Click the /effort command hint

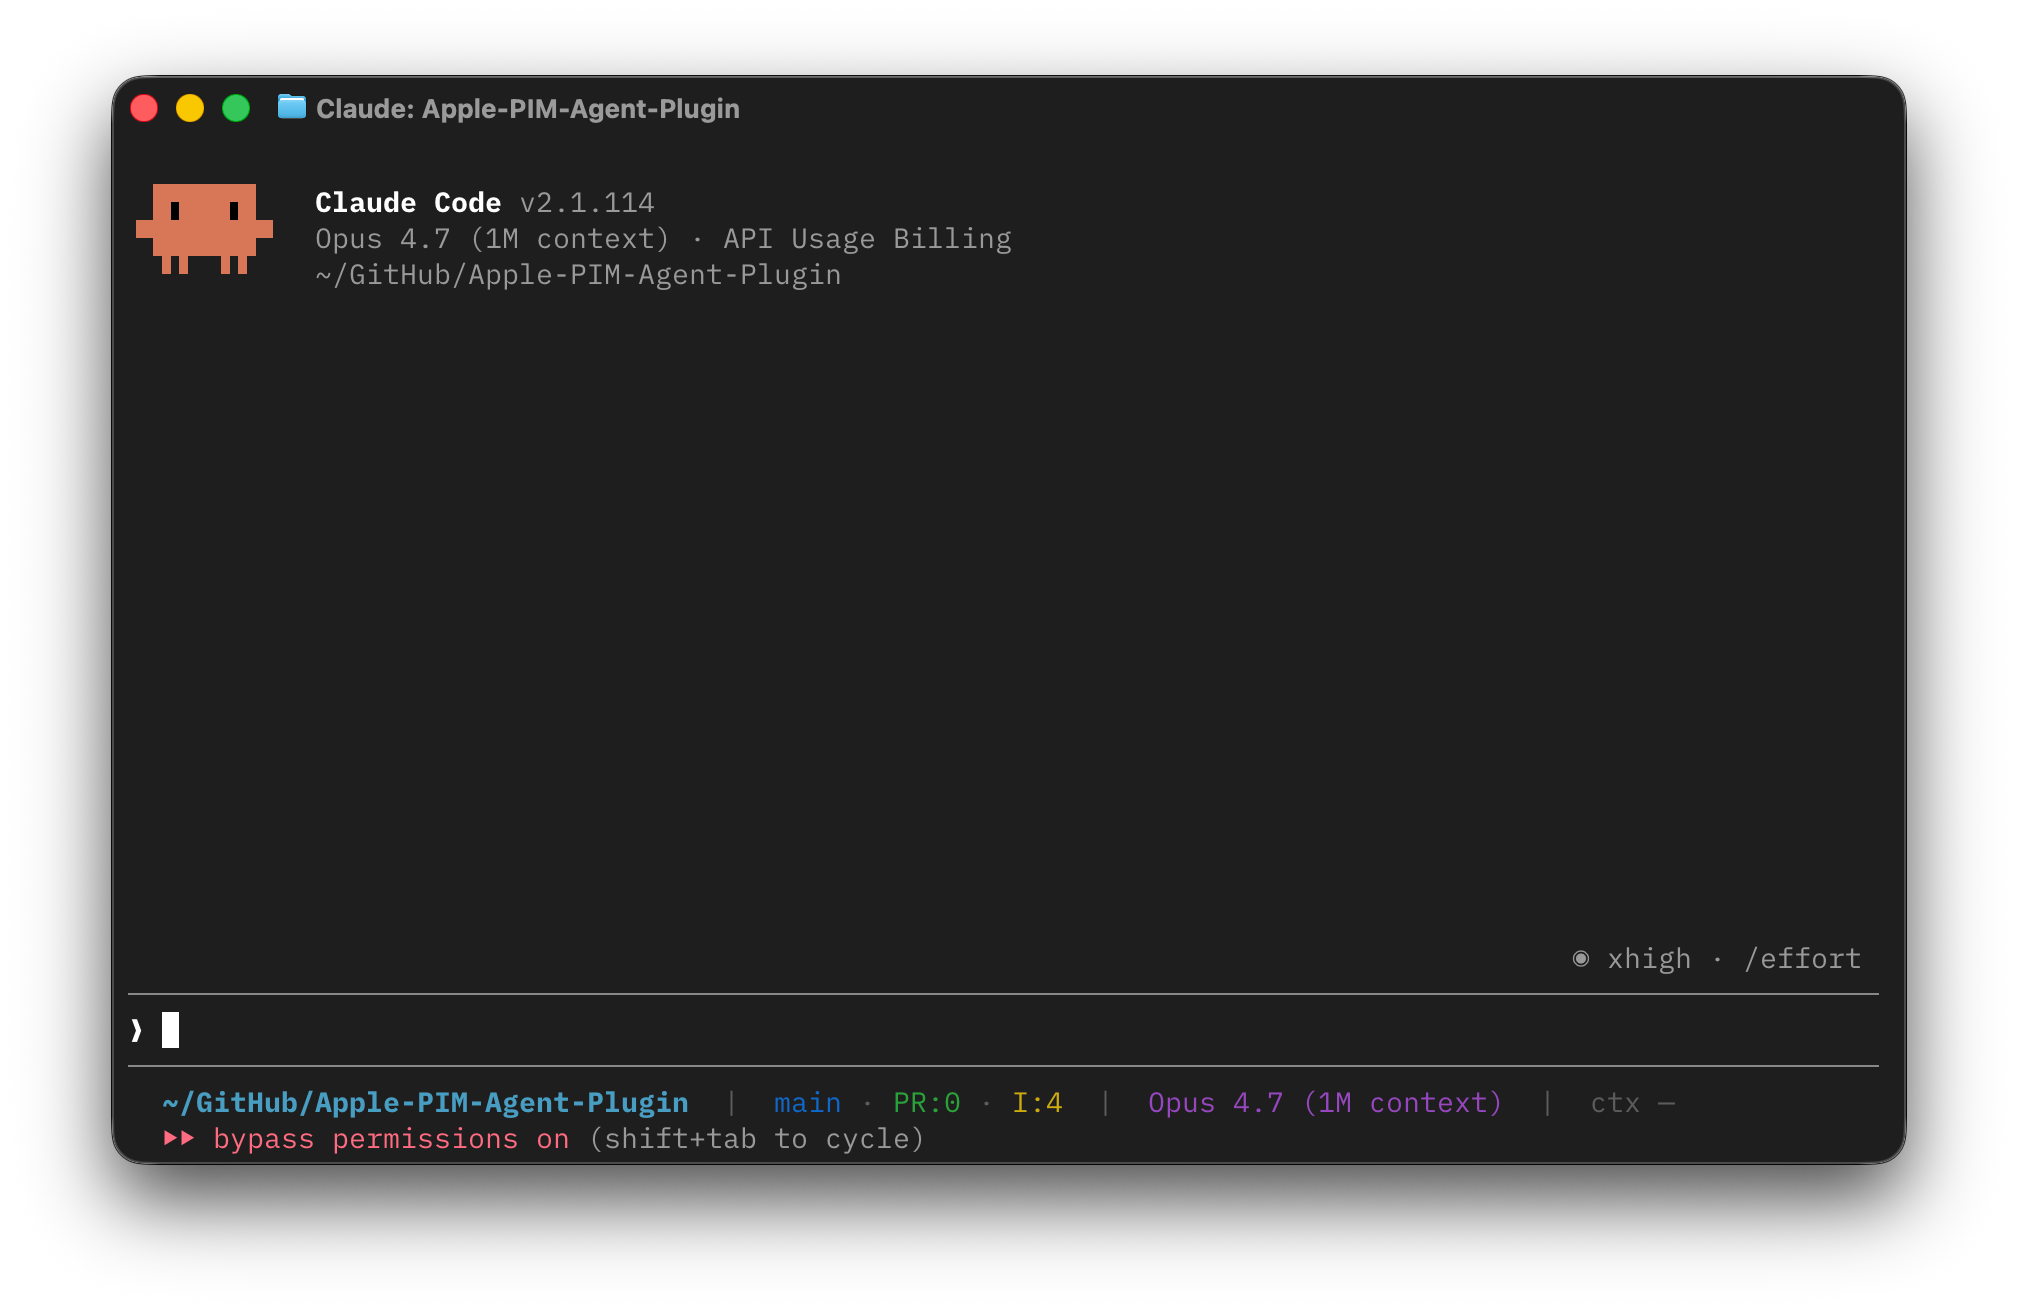(1802, 958)
